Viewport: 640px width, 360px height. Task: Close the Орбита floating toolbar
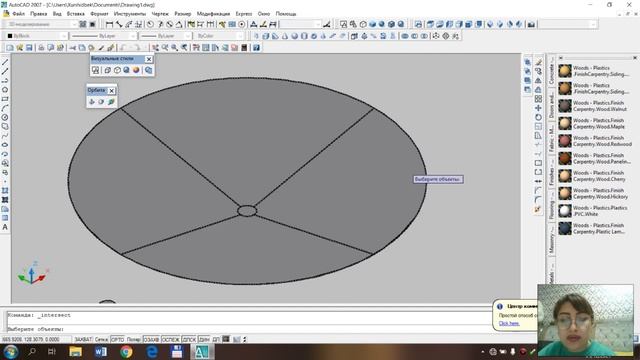click(x=111, y=91)
